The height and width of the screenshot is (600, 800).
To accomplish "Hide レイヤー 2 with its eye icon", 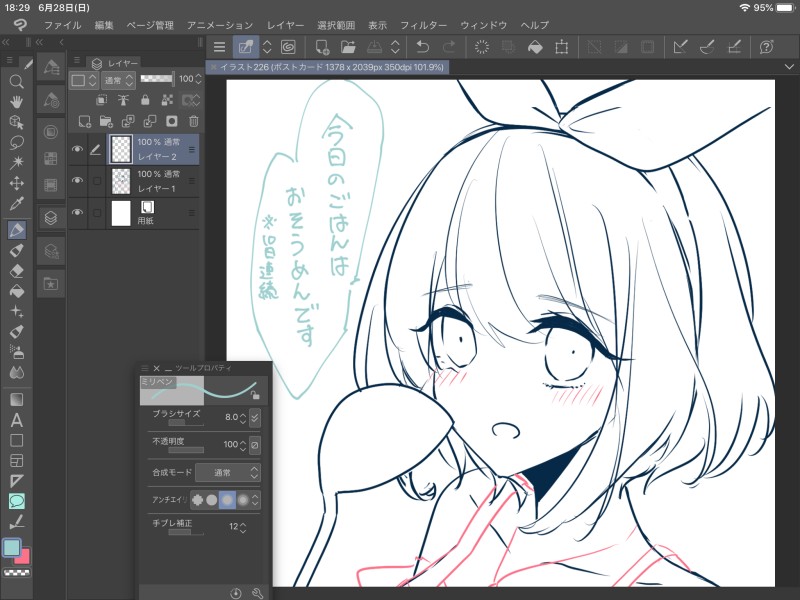I will [77, 149].
